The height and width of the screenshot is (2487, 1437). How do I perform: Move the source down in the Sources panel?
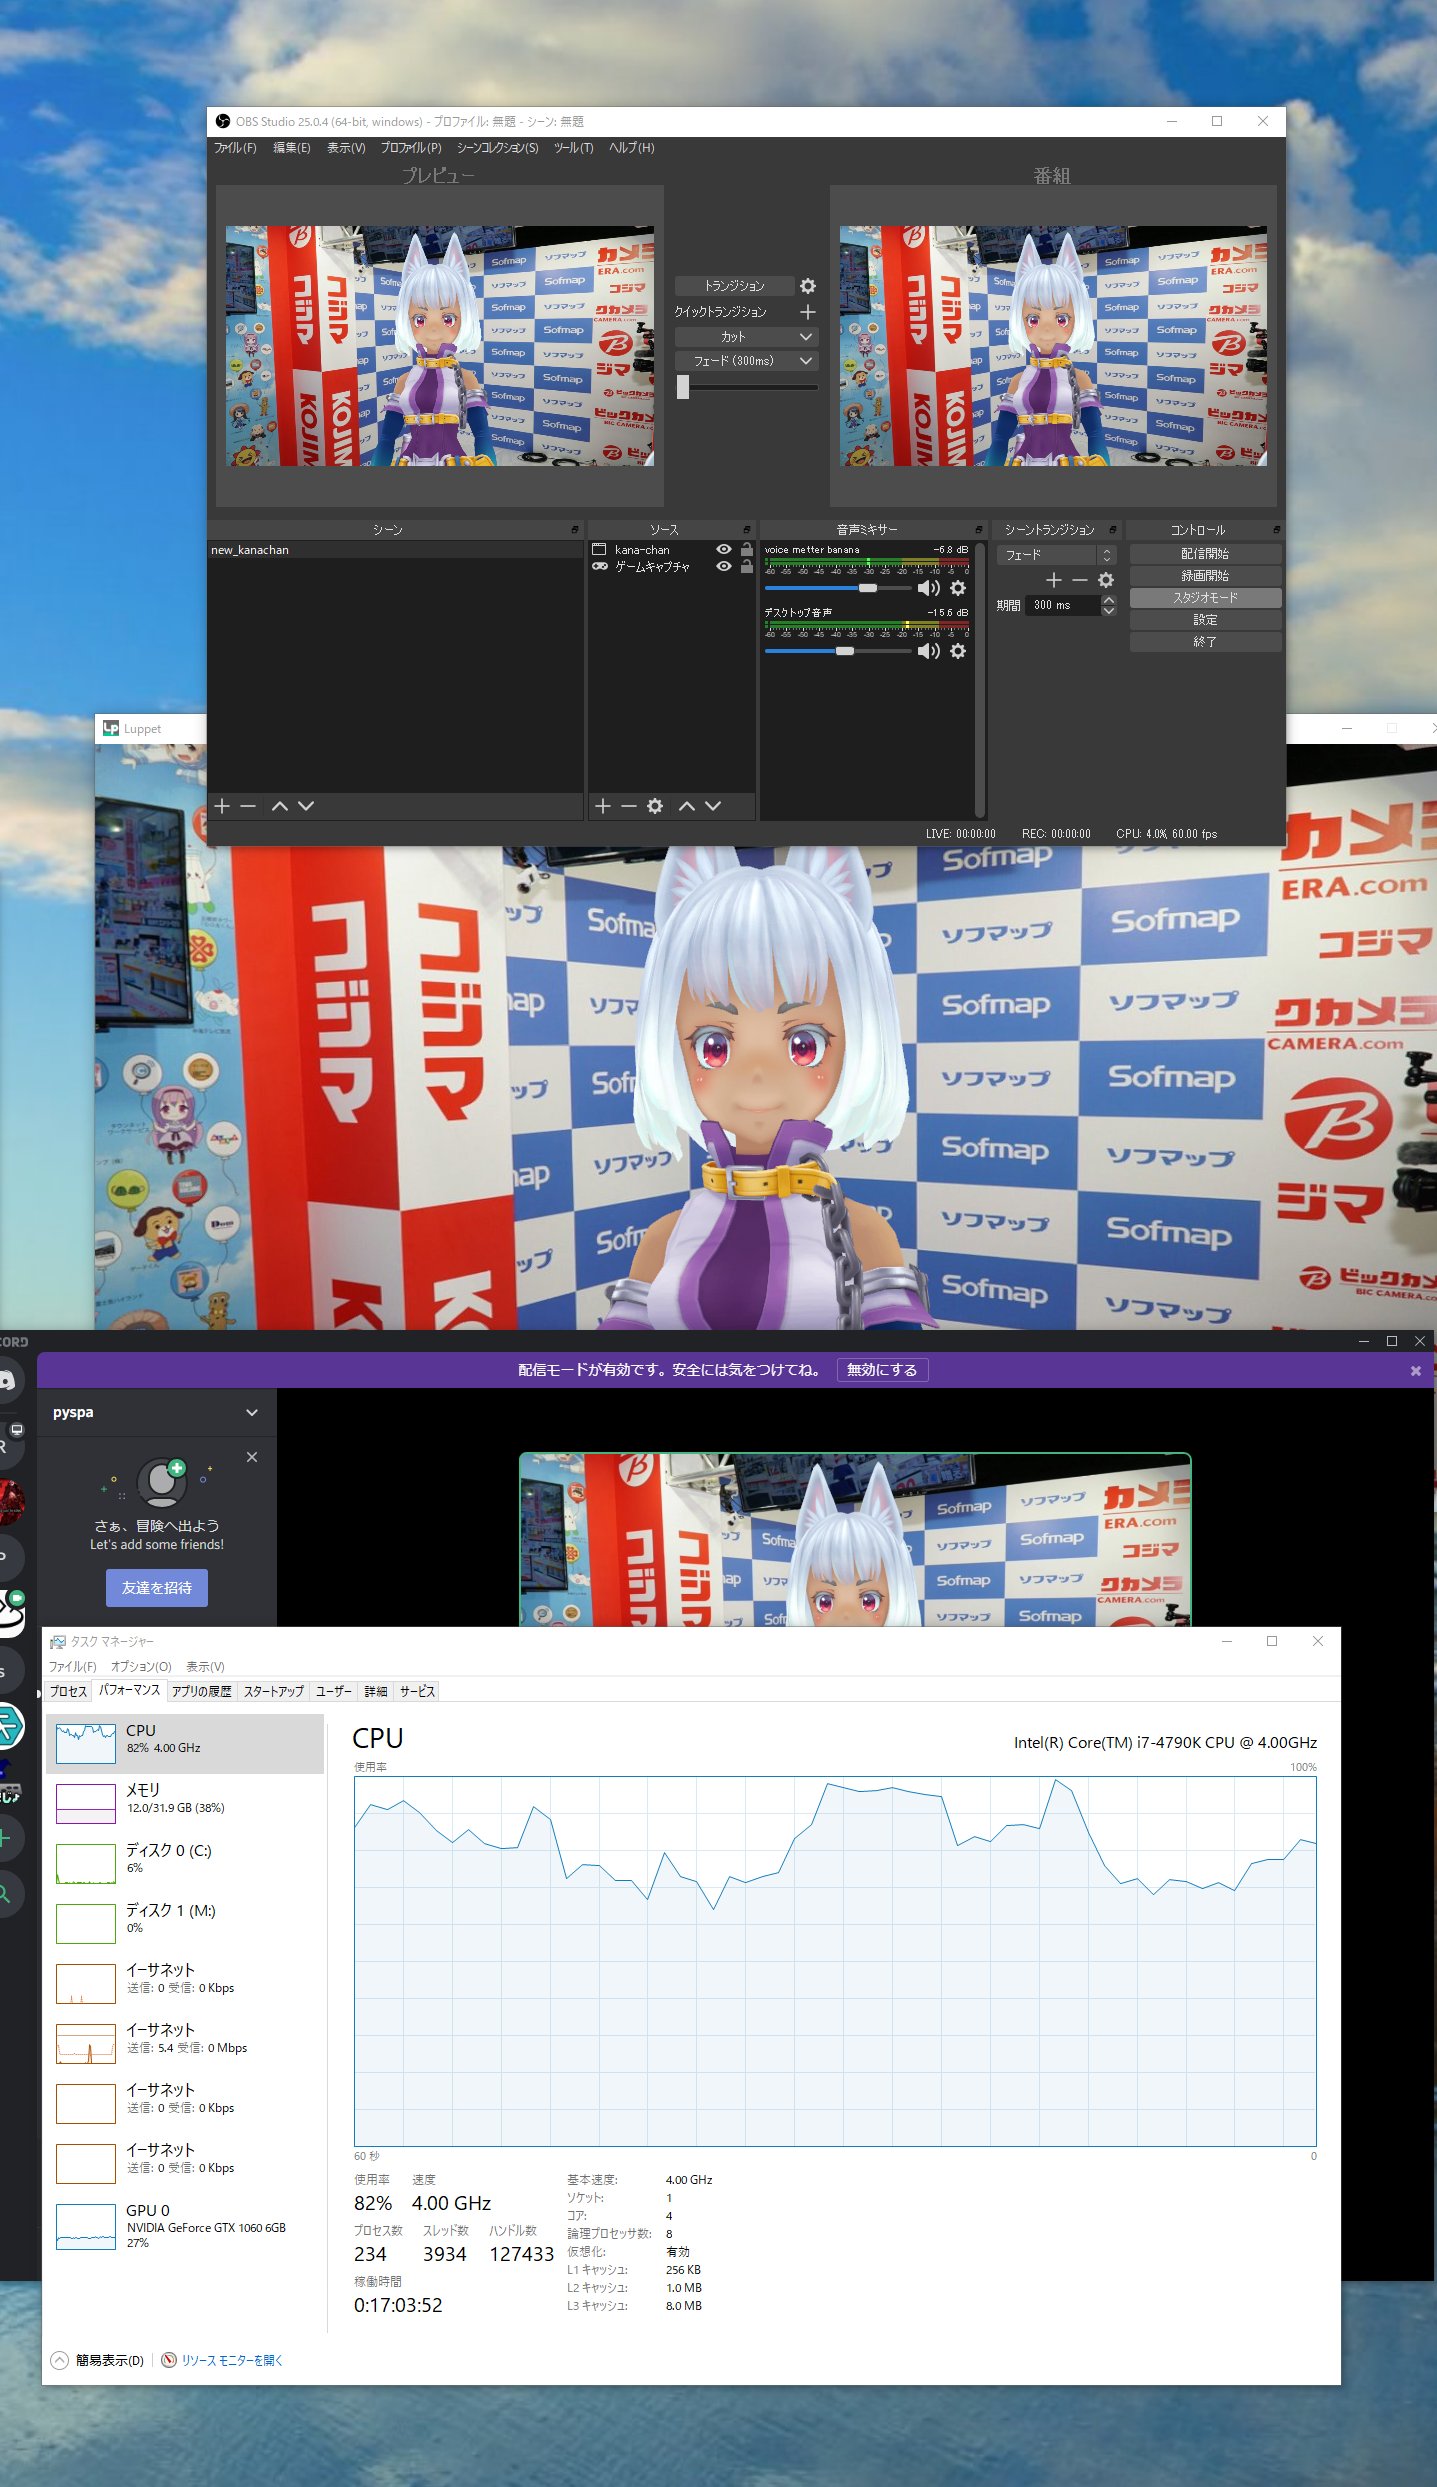tap(713, 806)
